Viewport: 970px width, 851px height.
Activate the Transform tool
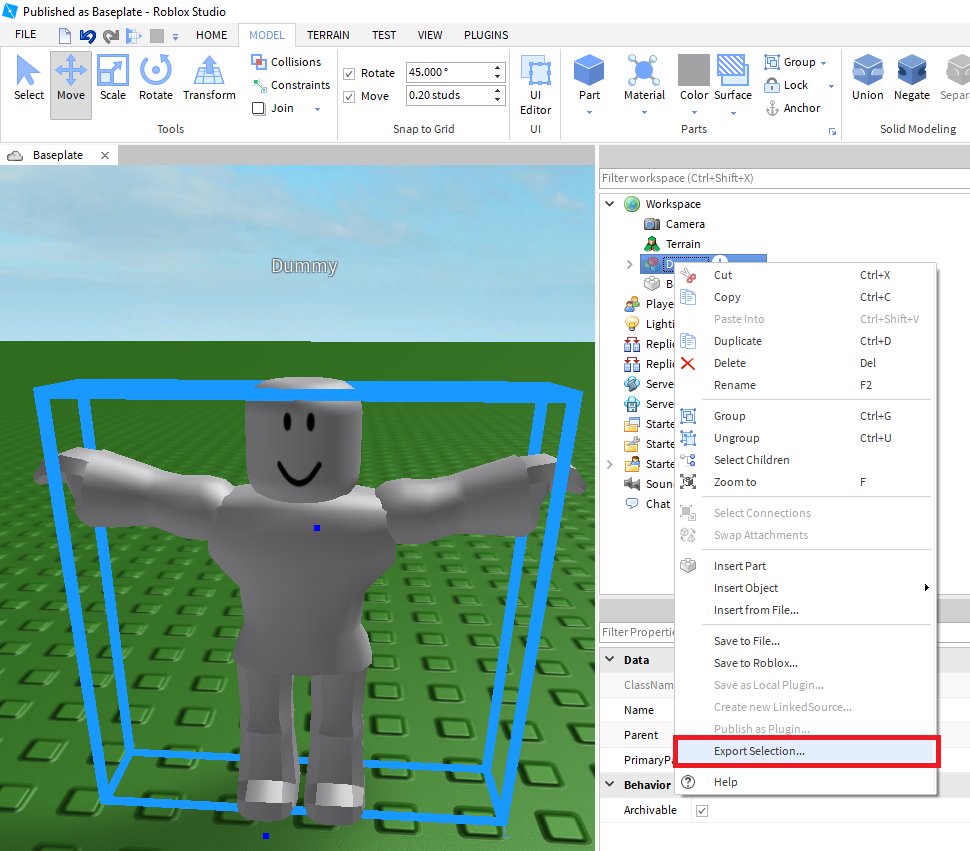(209, 78)
